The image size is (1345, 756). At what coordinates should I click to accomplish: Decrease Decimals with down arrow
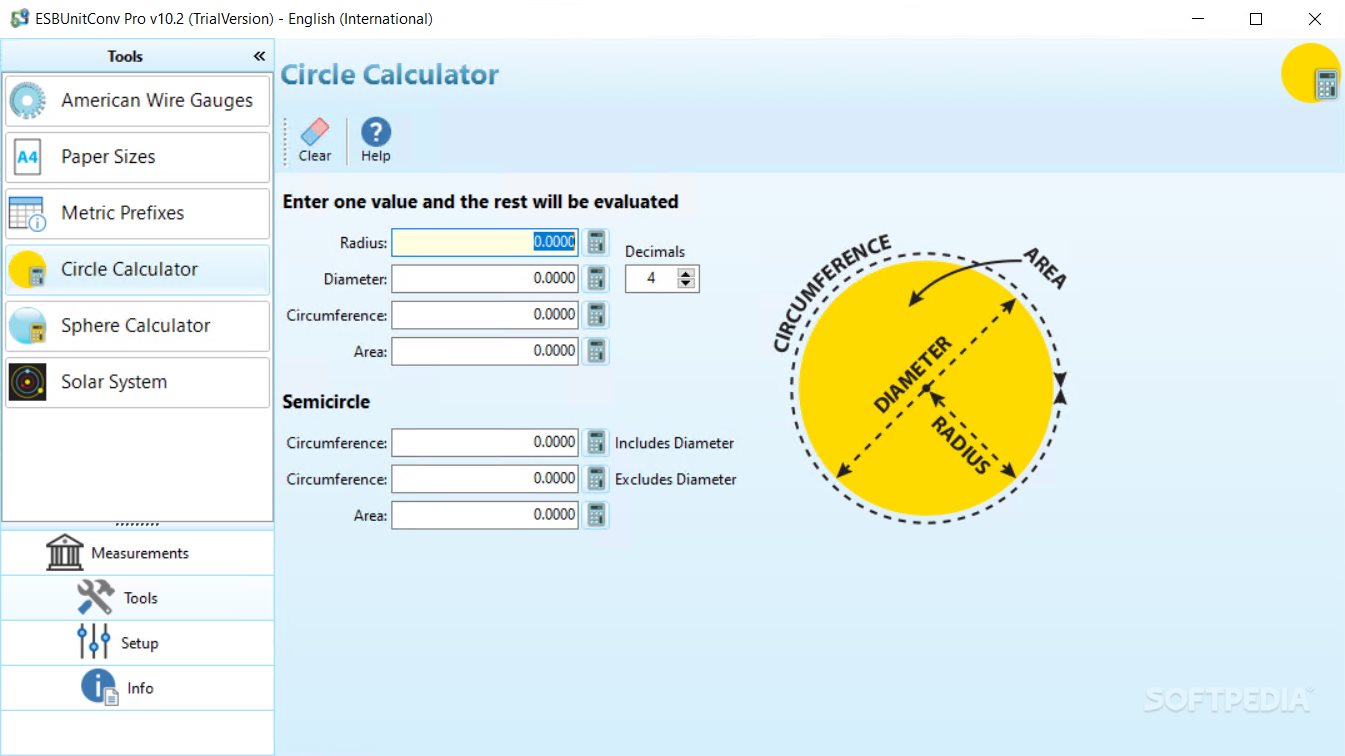[x=686, y=284]
